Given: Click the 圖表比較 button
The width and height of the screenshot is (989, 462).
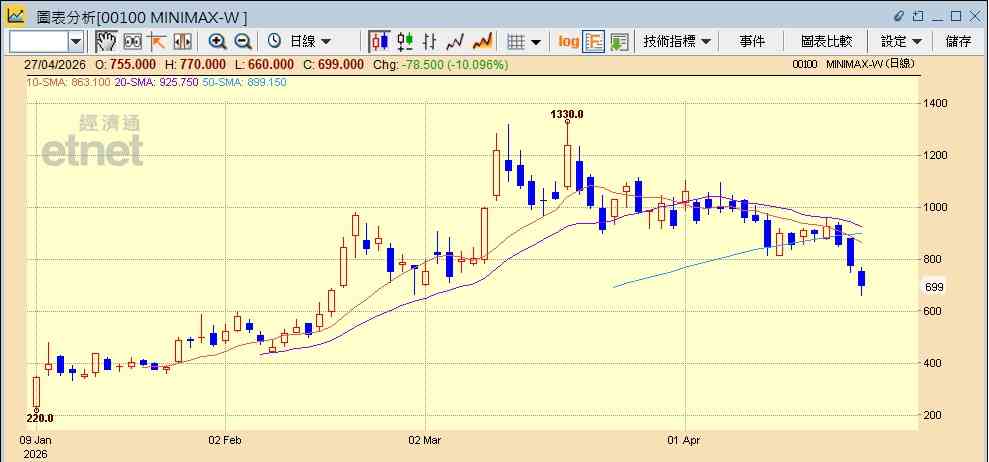Looking at the screenshot, I should tap(826, 42).
